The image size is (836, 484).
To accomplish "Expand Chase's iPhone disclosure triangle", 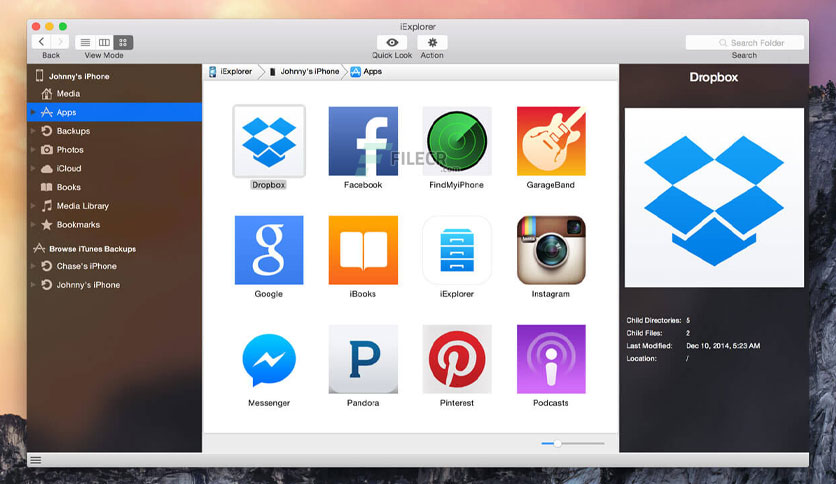I will coord(33,266).
